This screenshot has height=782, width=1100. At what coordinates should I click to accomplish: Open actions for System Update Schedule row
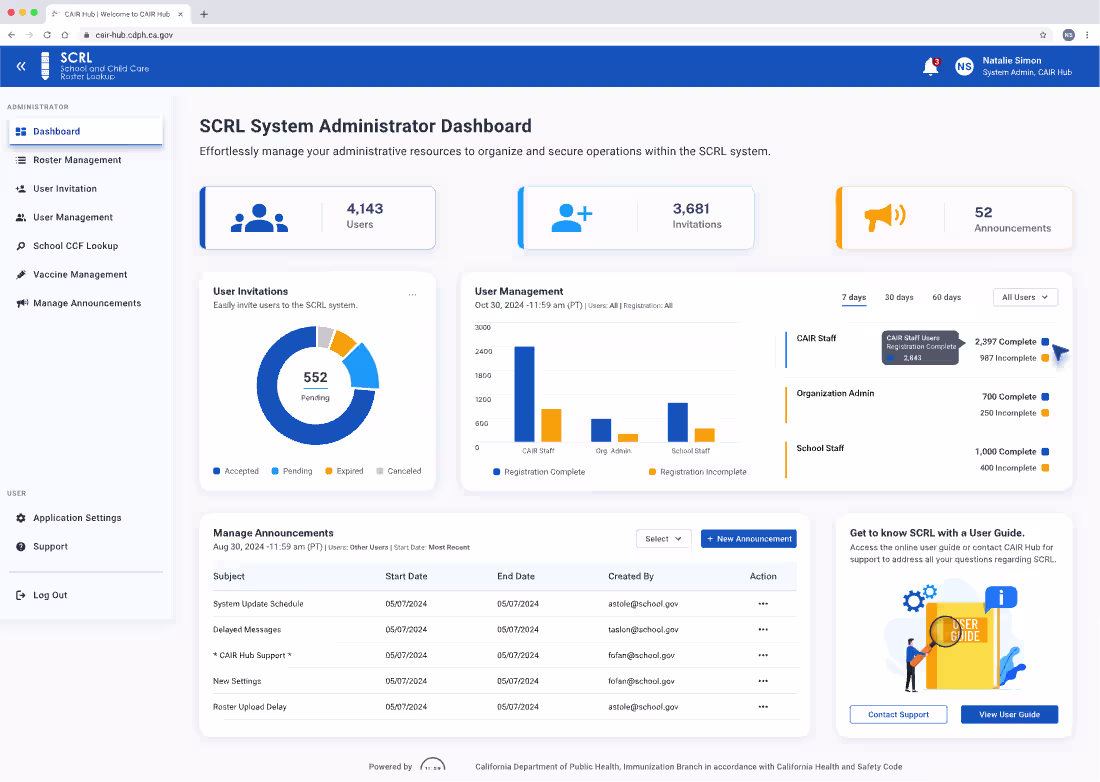click(763, 605)
